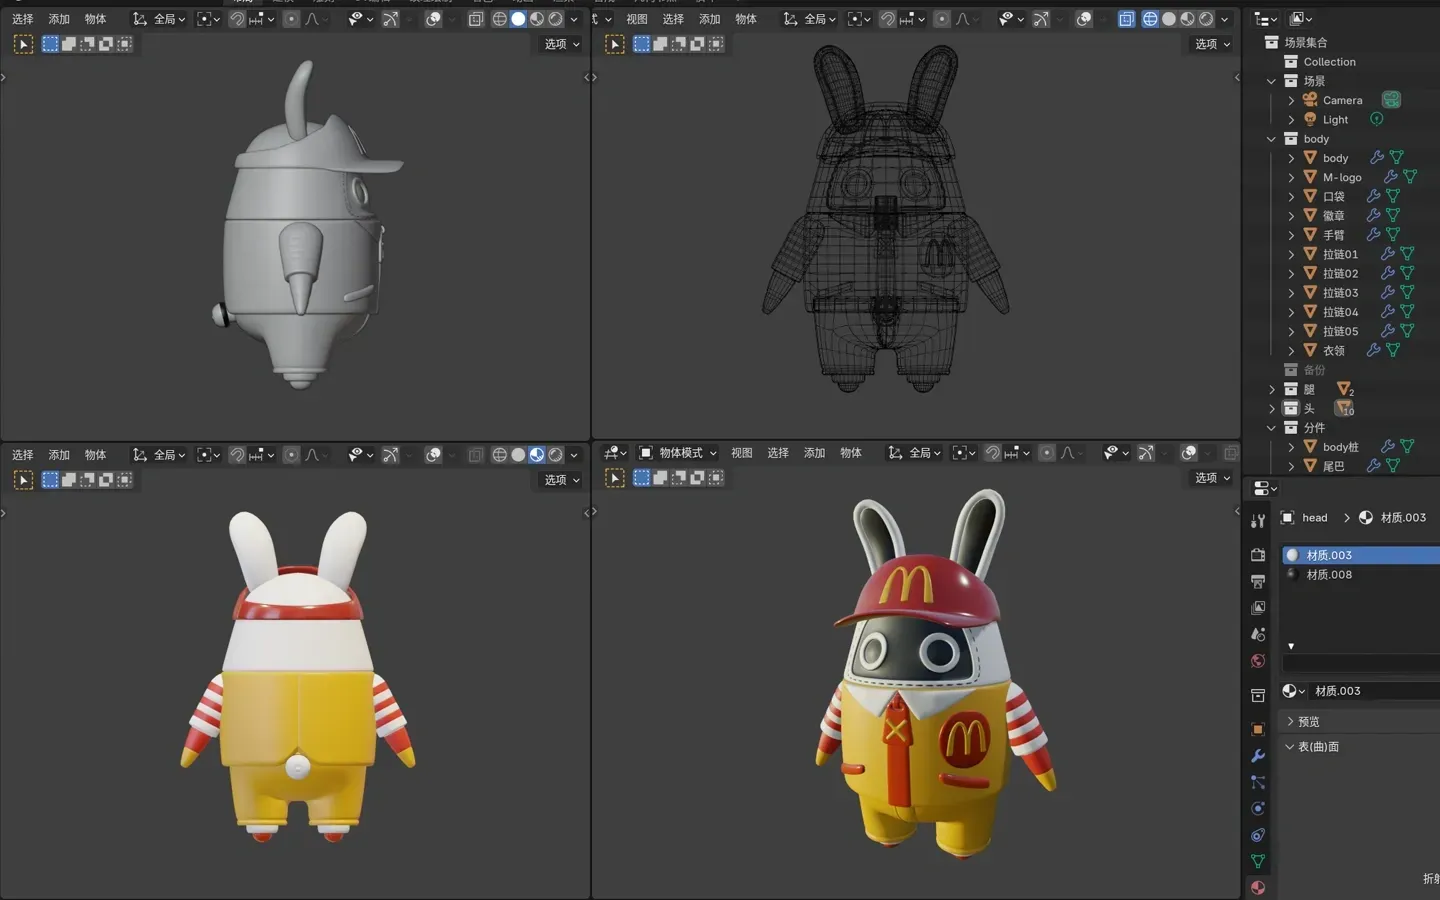Expand the 腿 collection
The width and height of the screenshot is (1440, 900).
click(1271, 389)
